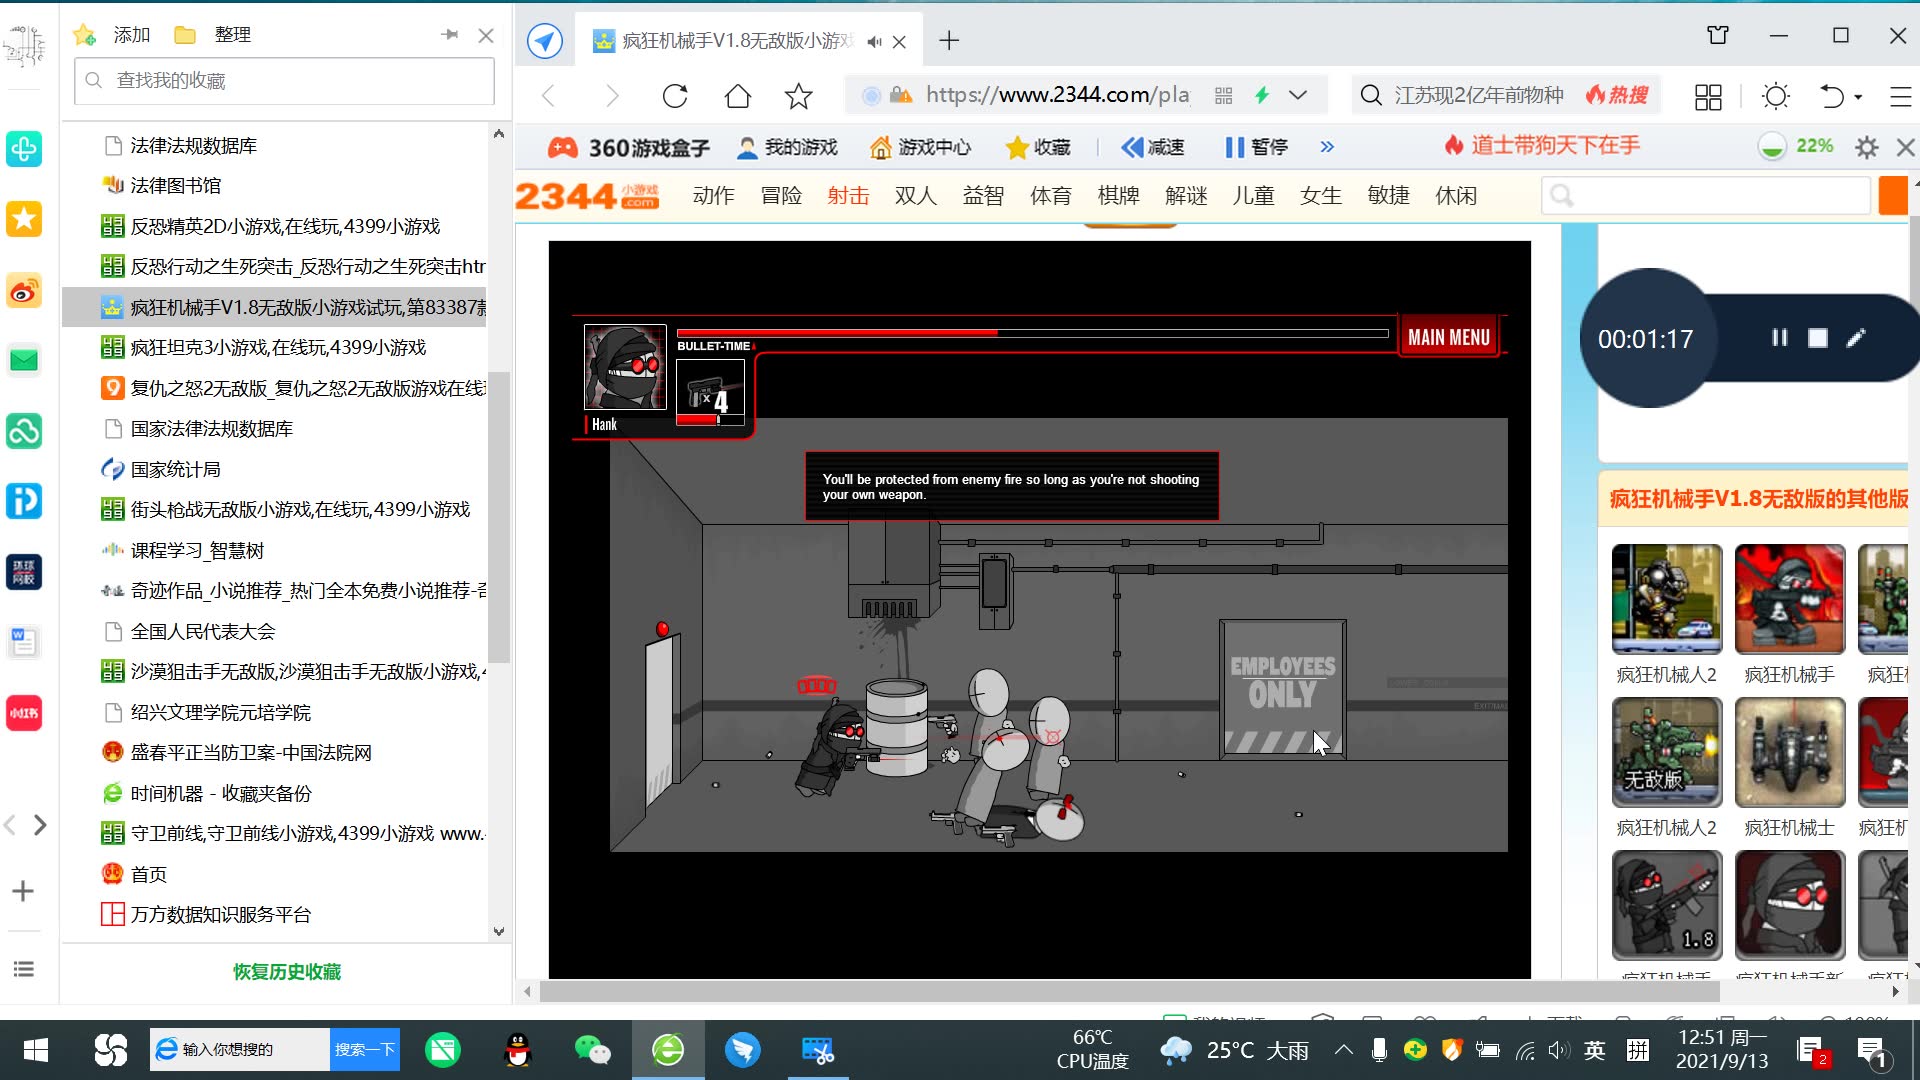Open 我的游戏 in game box bar
The height and width of the screenshot is (1080, 1920).
coord(787,148)
